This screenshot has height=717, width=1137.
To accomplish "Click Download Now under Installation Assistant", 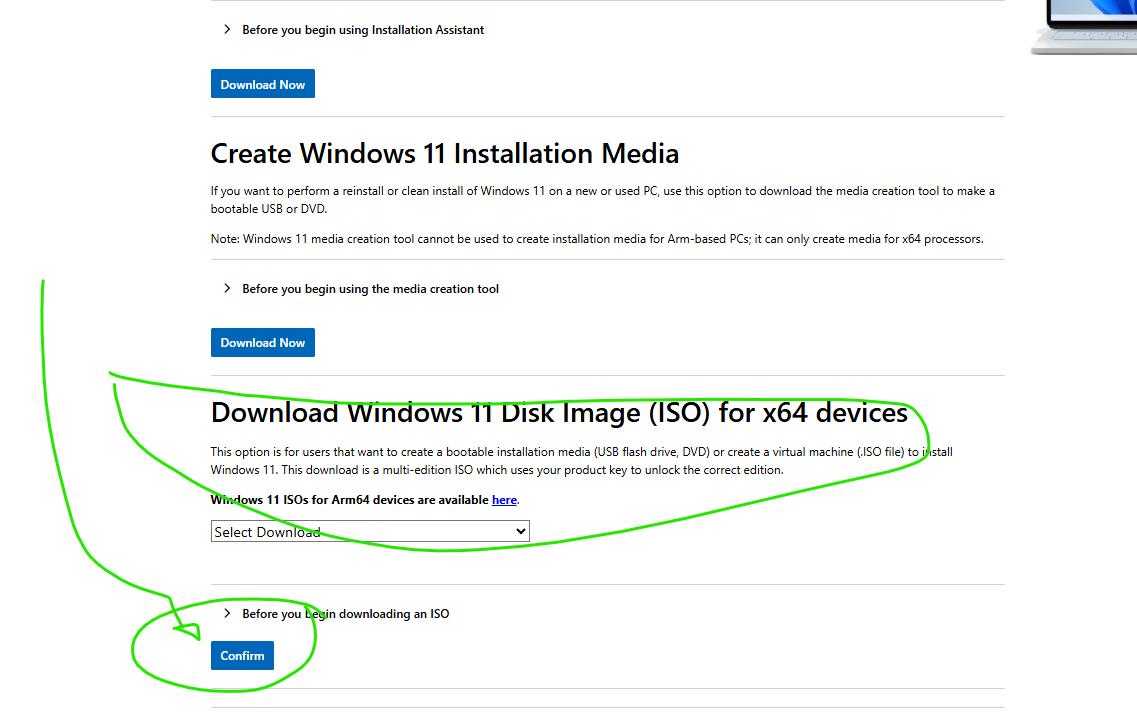I will 262,84.
